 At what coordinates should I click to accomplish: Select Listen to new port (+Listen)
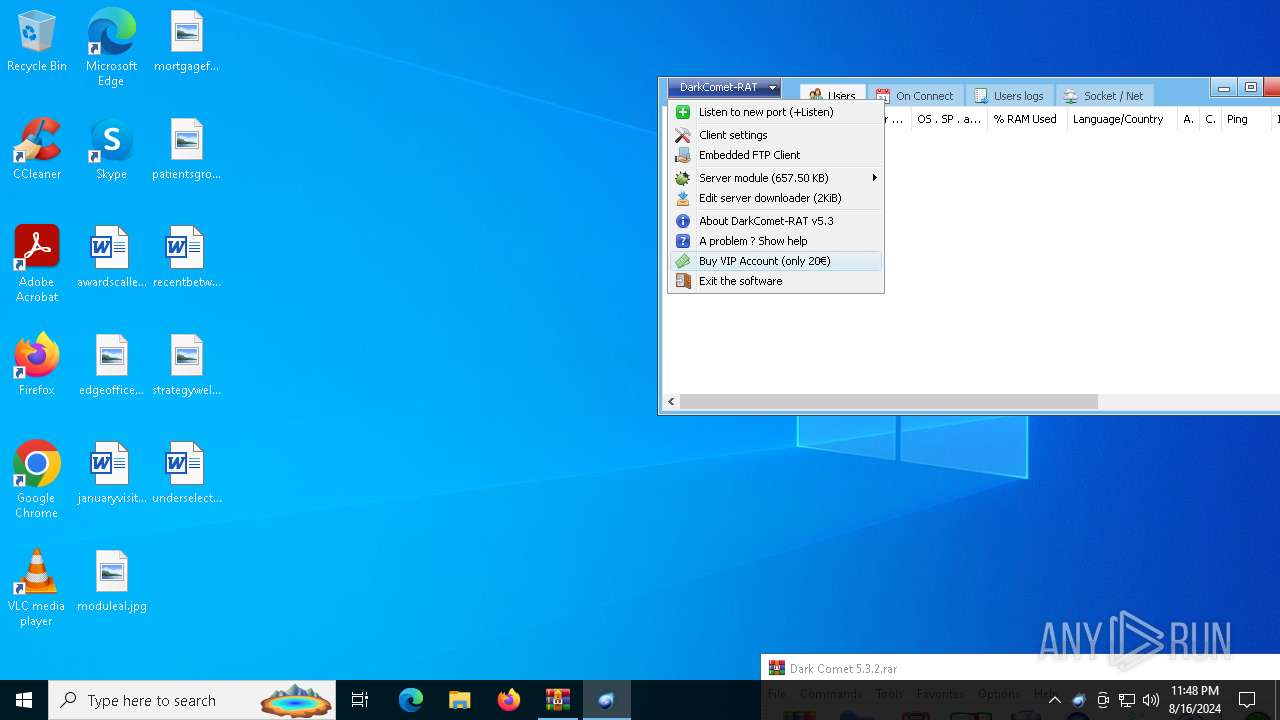[776, 112]
